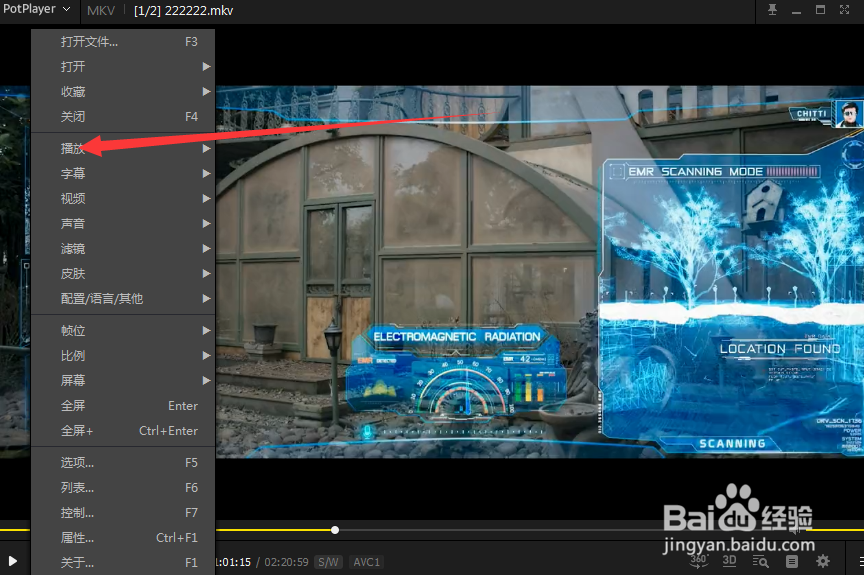This screenshot has width=864, height=575.
Task: Click the total duration 02:20:59
Action: 287,562
